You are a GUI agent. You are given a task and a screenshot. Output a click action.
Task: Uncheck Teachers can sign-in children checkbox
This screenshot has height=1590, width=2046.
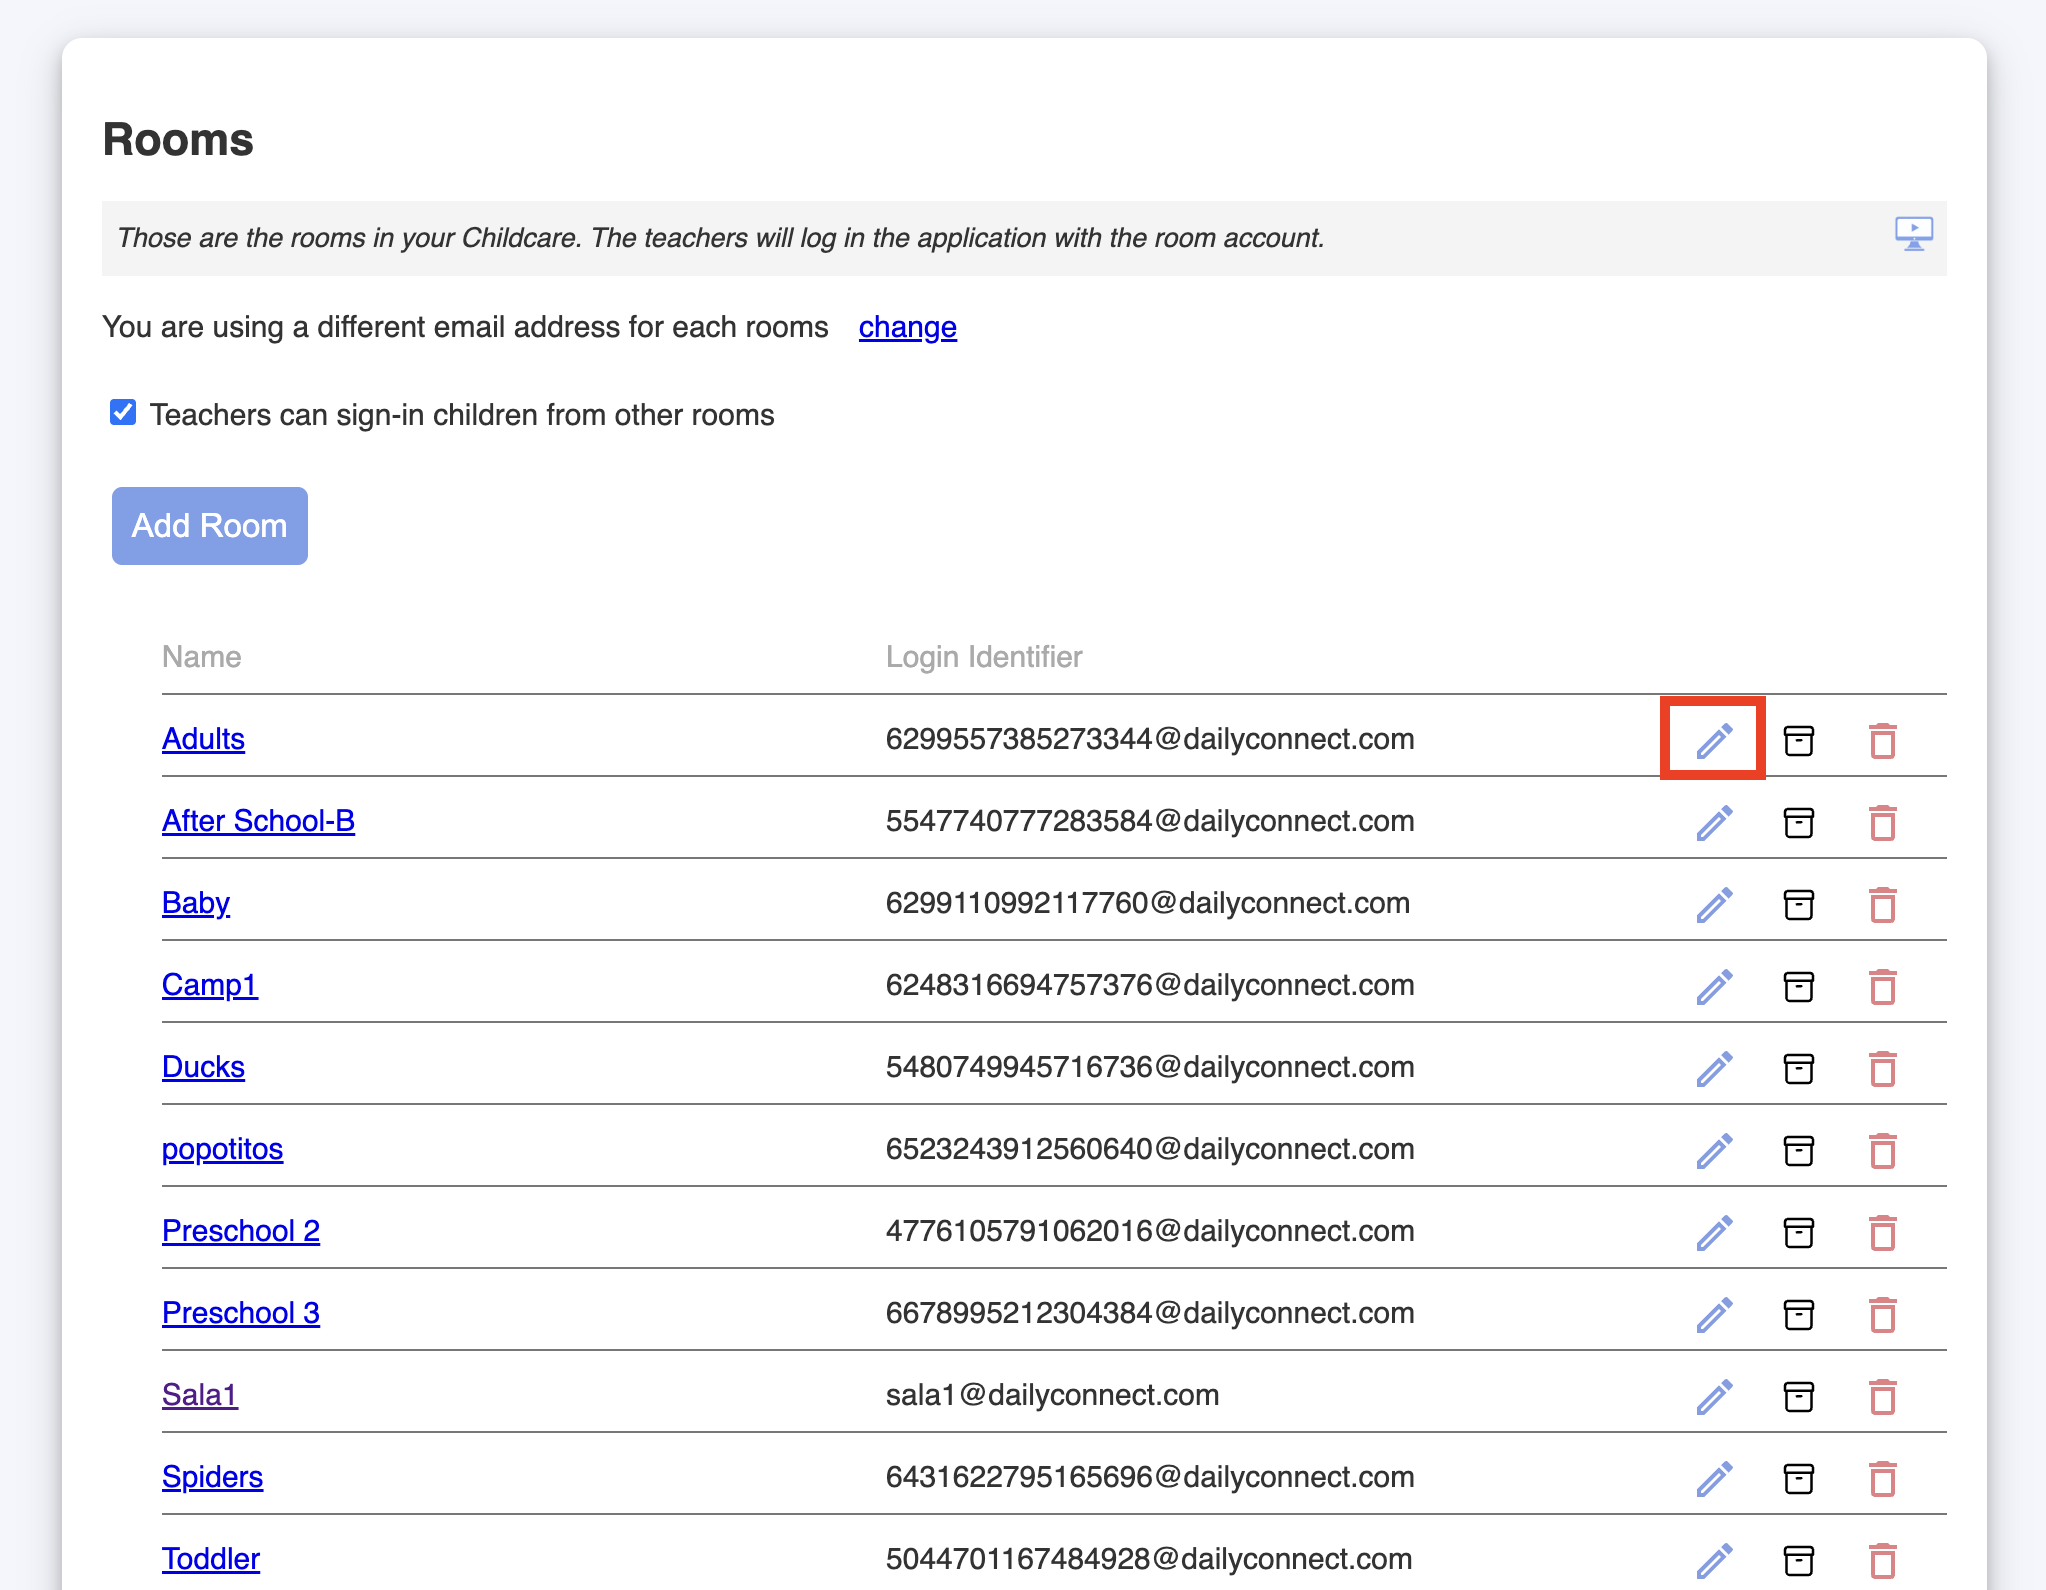[123, 412]
